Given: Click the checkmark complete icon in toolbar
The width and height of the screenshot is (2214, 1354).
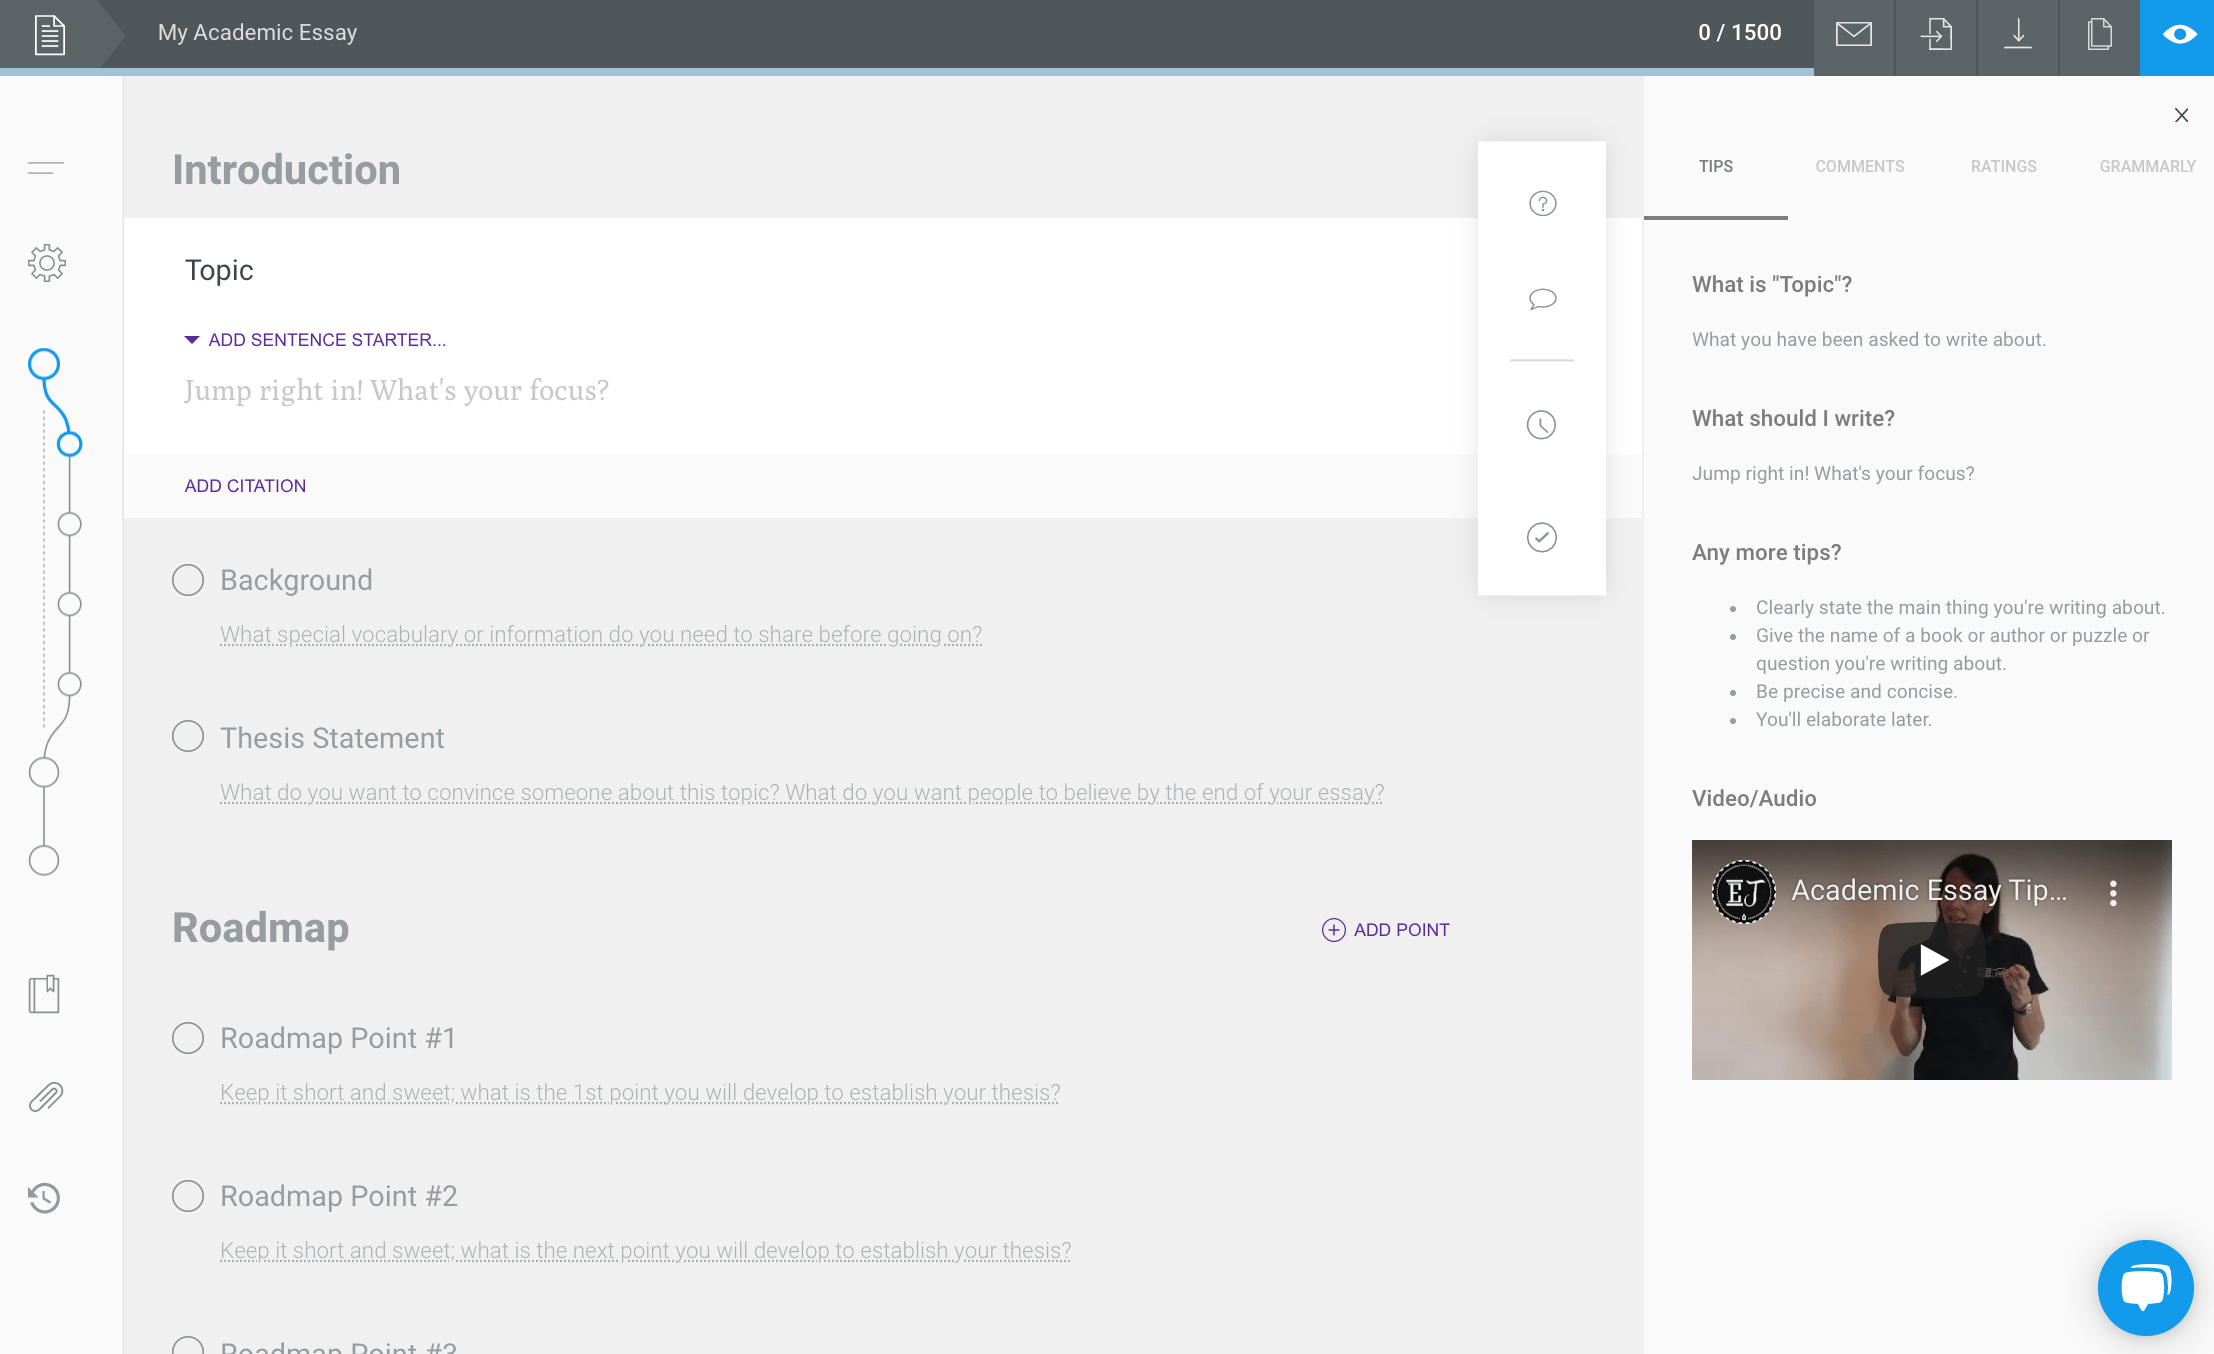Looking at the screenshot, I should pos(1542,537).
